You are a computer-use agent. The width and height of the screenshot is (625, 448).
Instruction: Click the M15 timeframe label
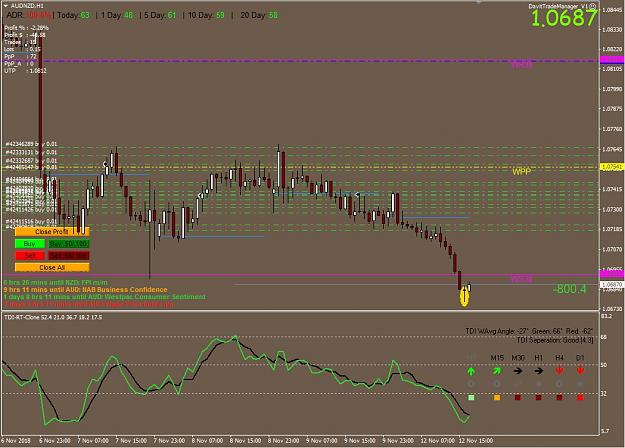[497, 358]
